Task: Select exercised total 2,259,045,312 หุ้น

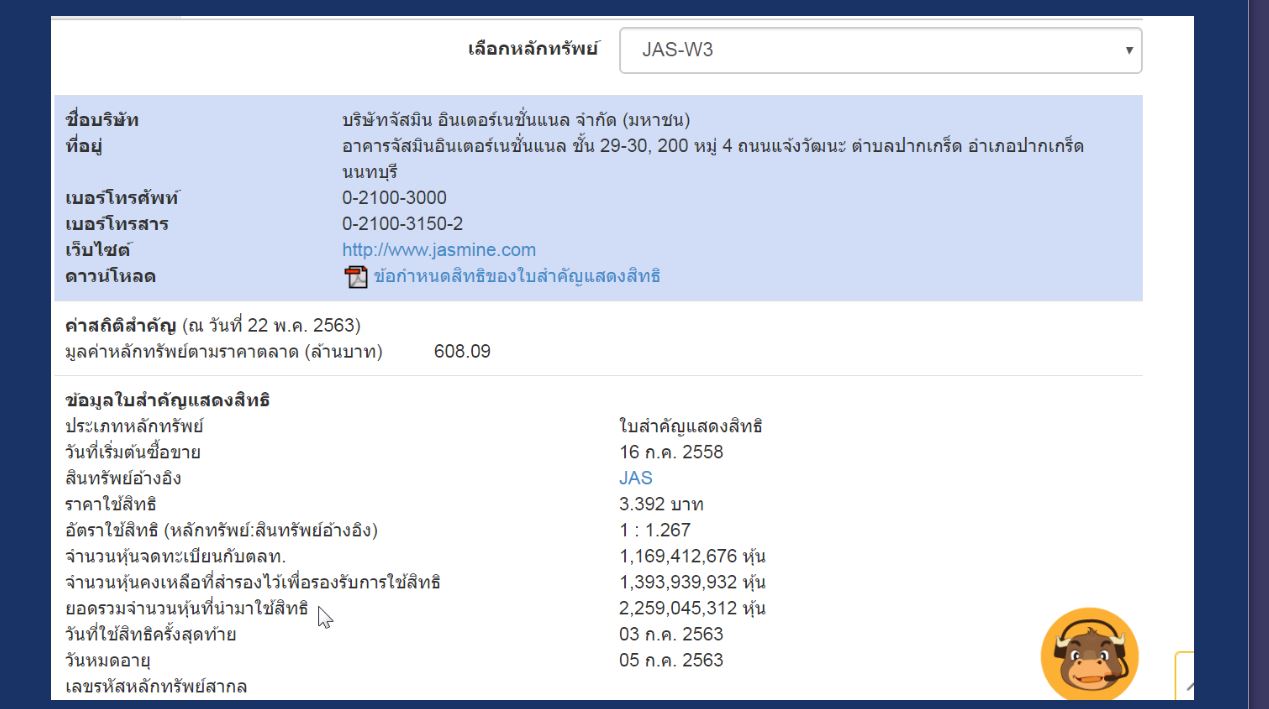Action: tap(692, 608)
